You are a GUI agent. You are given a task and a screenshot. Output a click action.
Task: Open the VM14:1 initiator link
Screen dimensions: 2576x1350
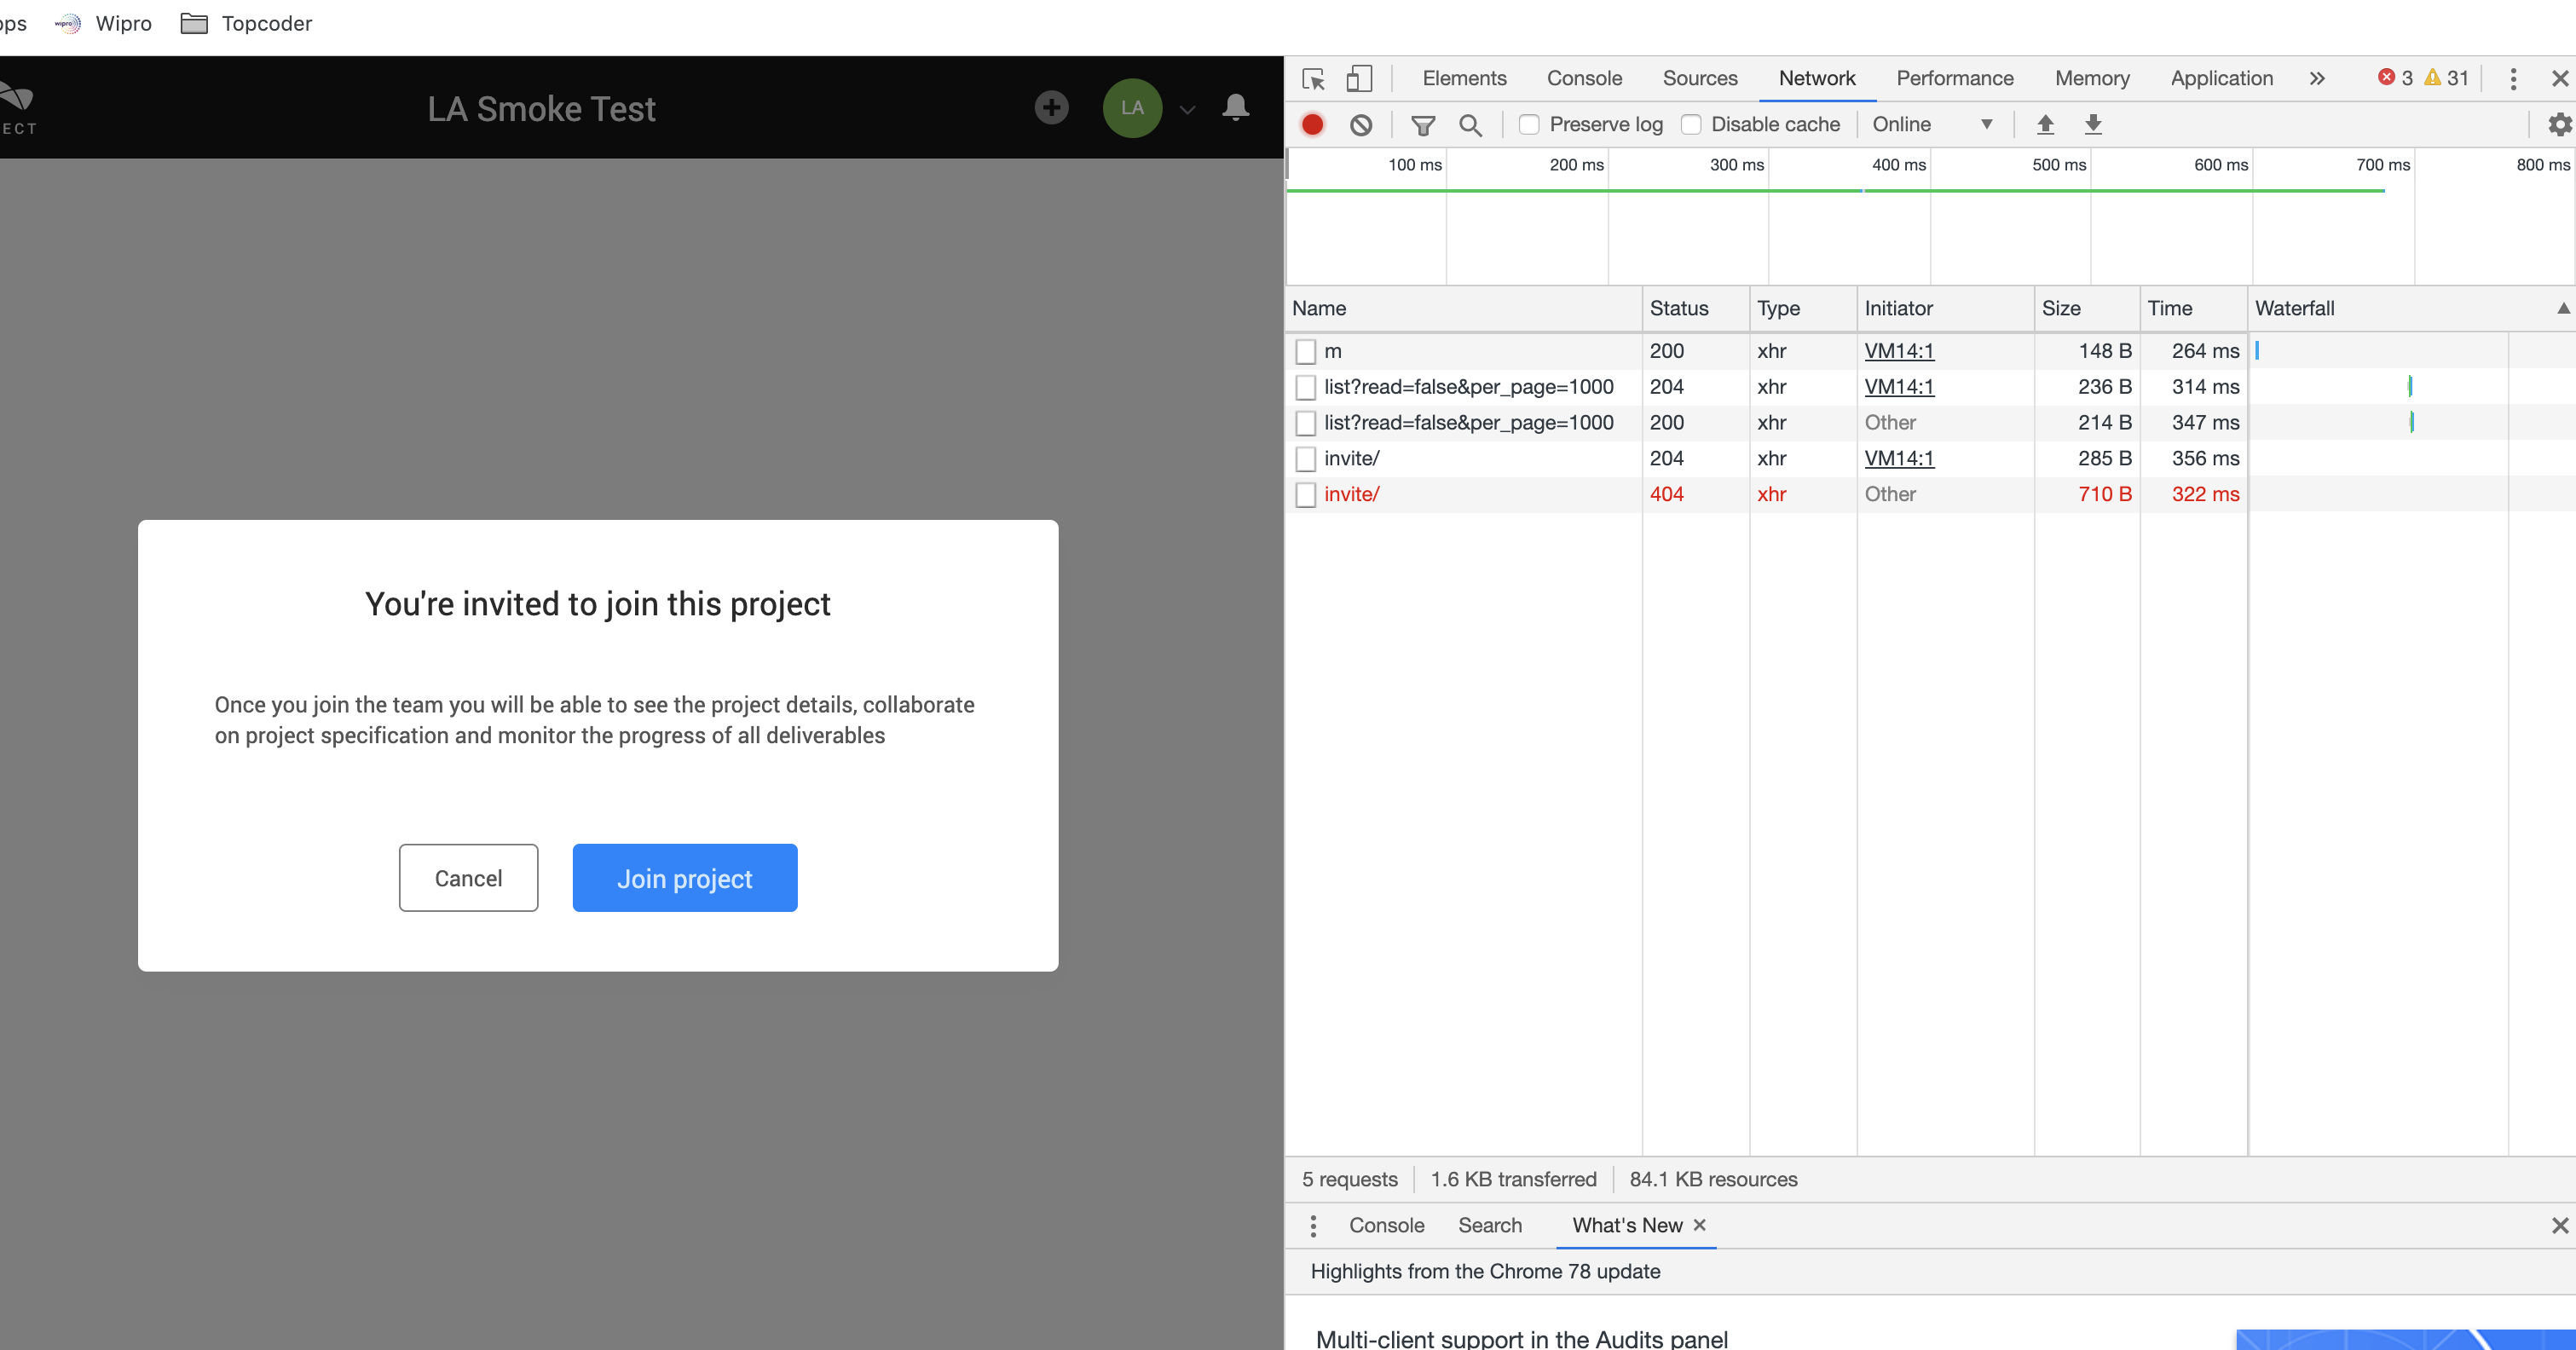point(1898,351)
